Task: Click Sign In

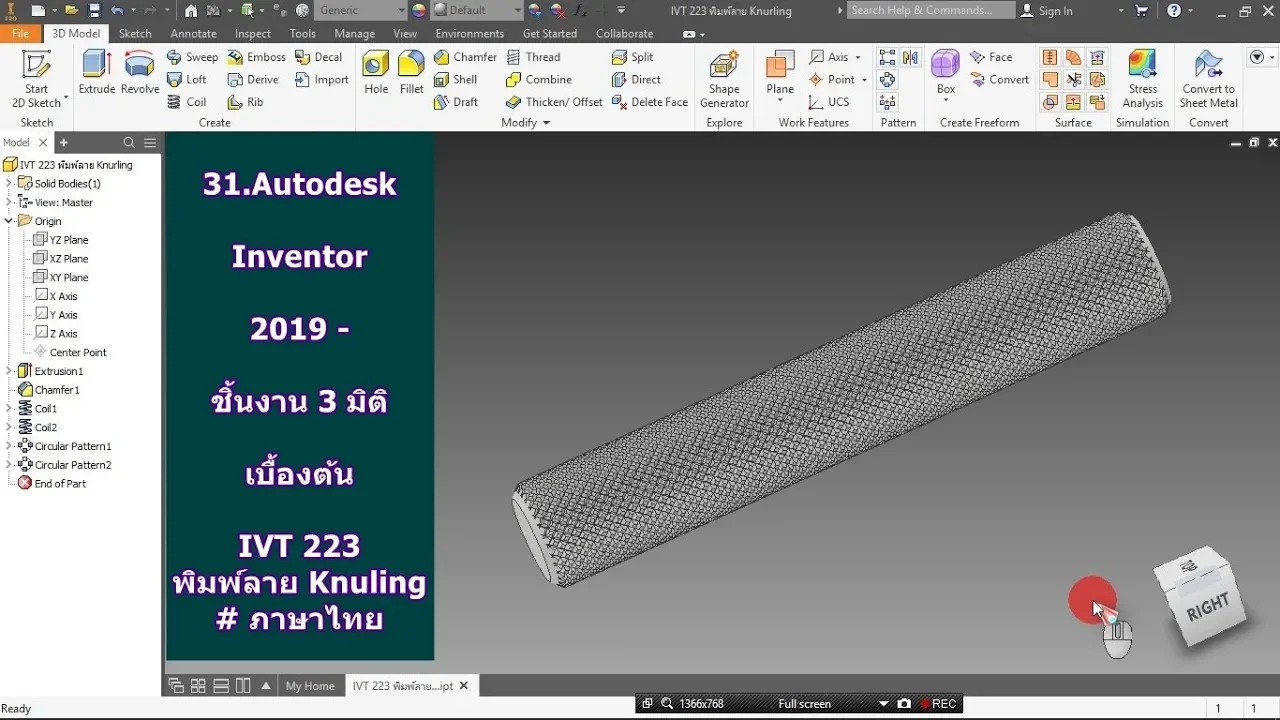Action: tap(1046, 11)
